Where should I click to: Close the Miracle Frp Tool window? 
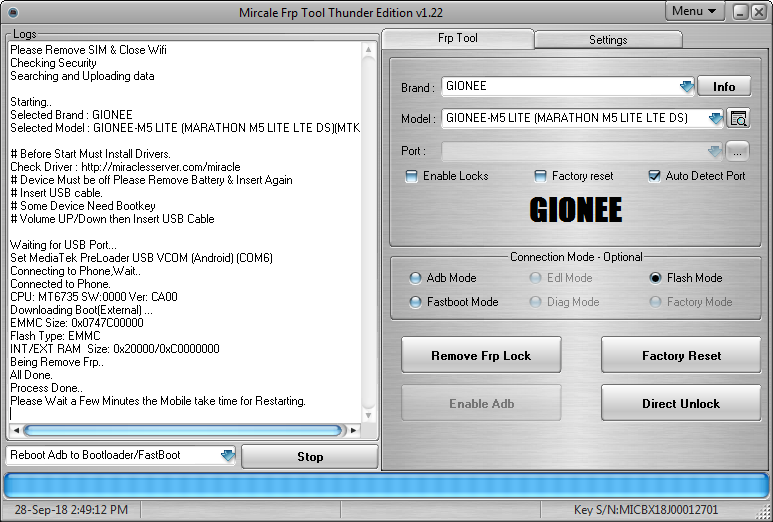(759, 12)
